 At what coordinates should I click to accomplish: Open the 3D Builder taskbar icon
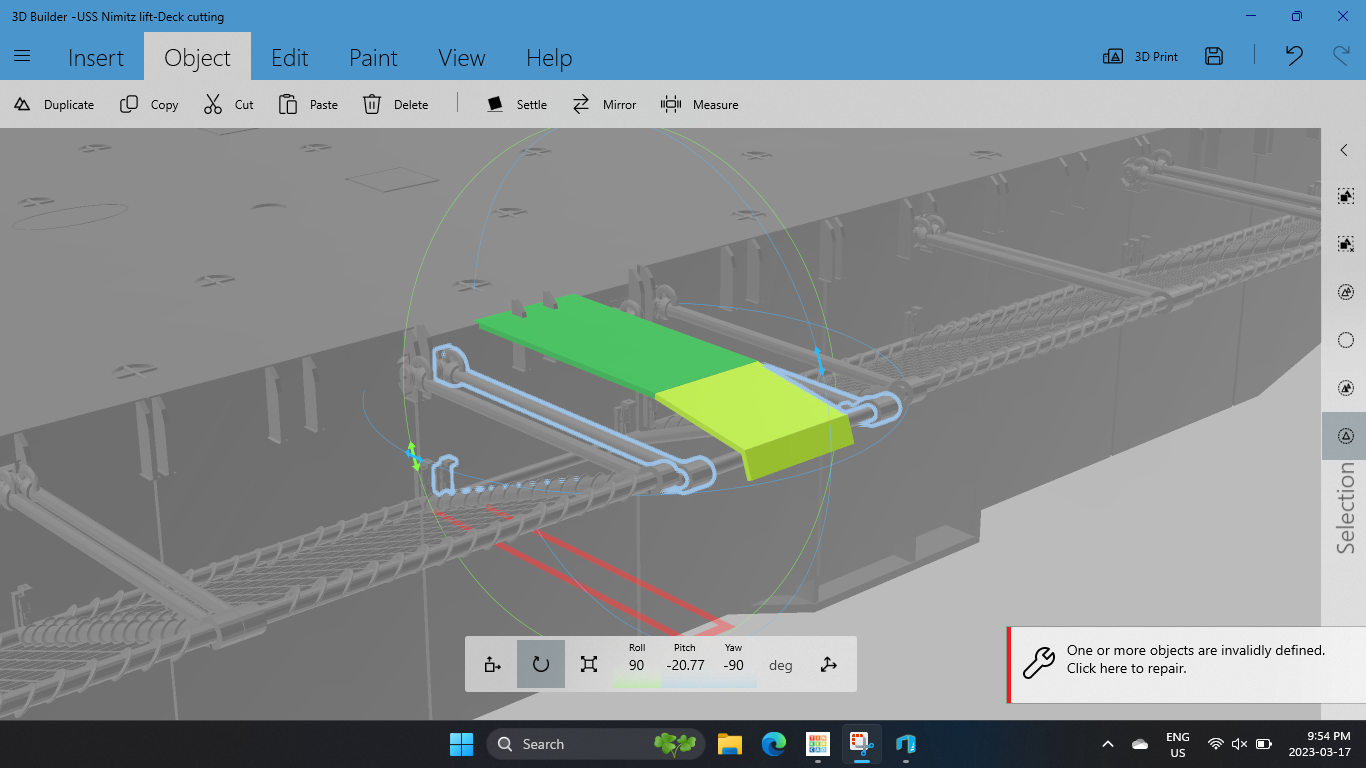906,744
